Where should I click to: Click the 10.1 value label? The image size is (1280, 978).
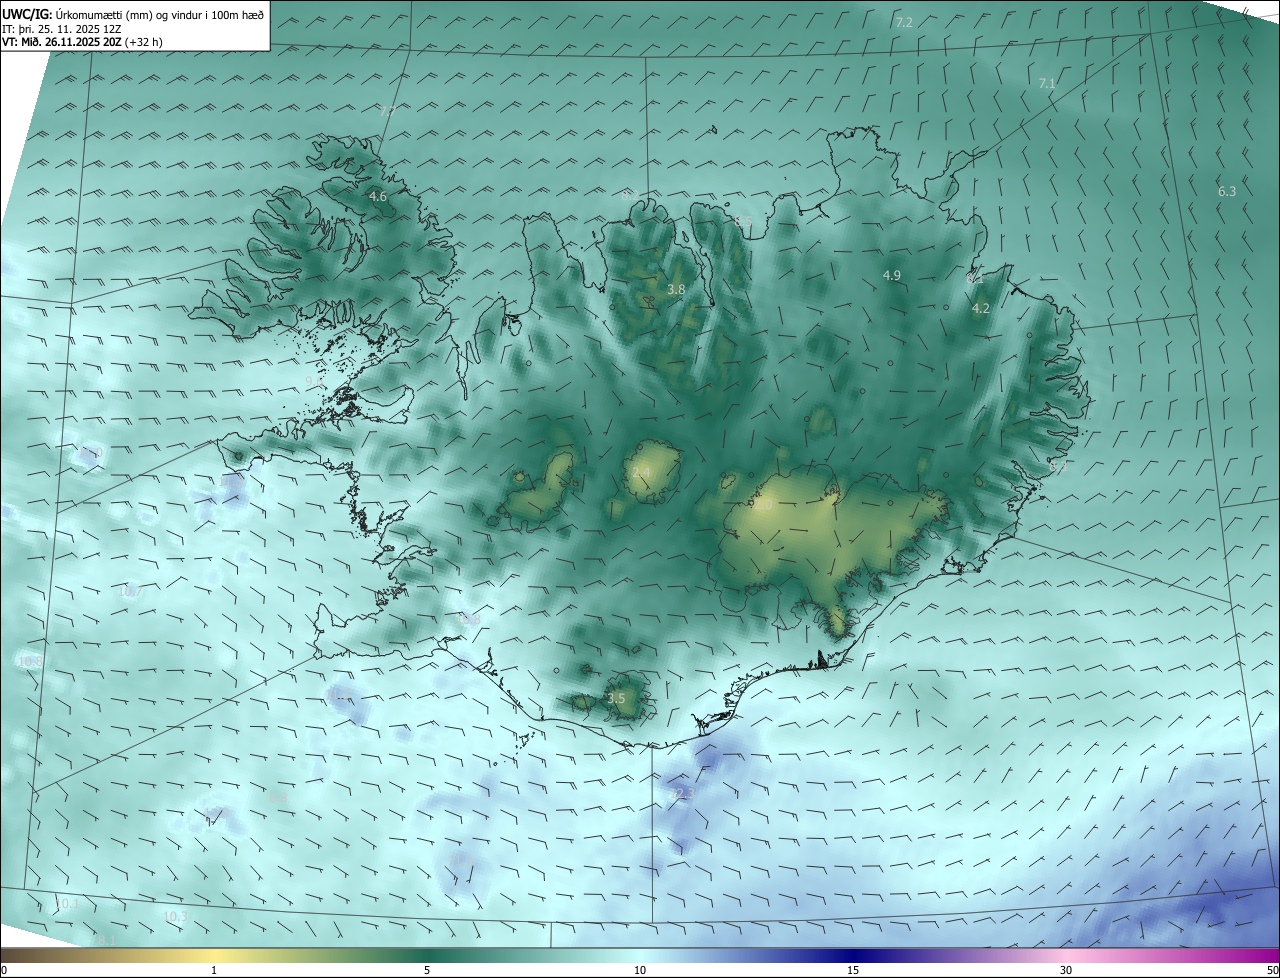tap(66, 903)
